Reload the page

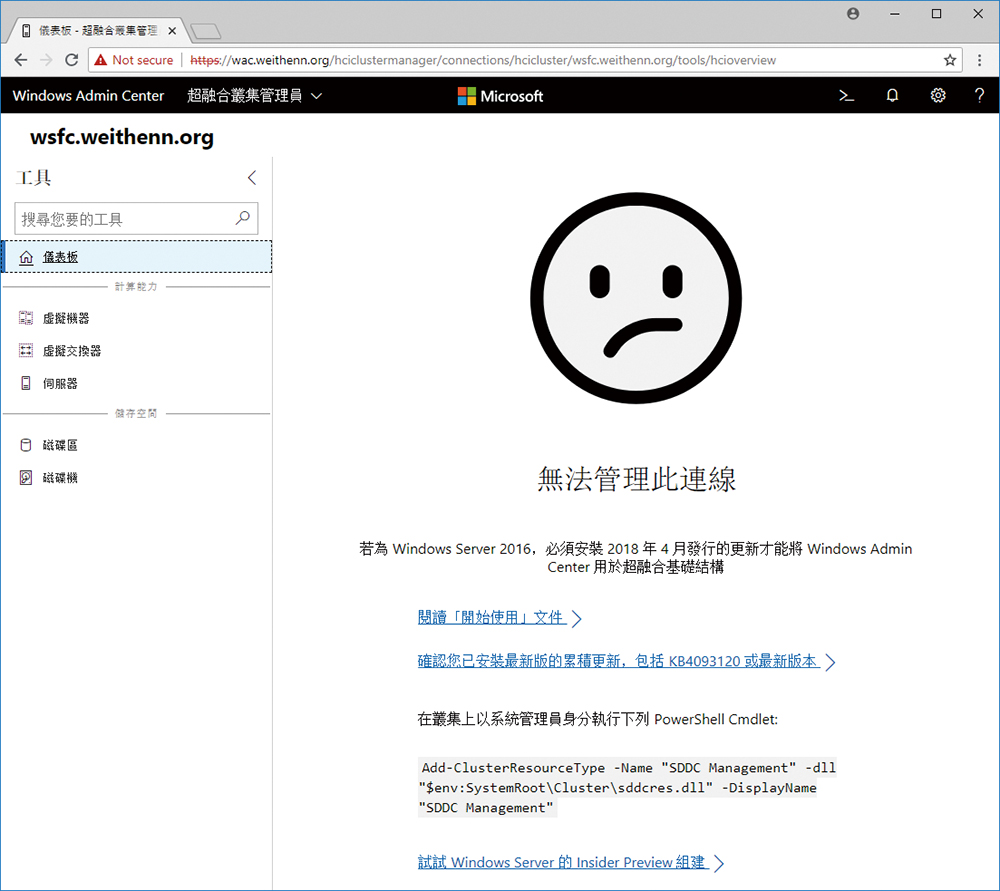click(x=71, y=60)
